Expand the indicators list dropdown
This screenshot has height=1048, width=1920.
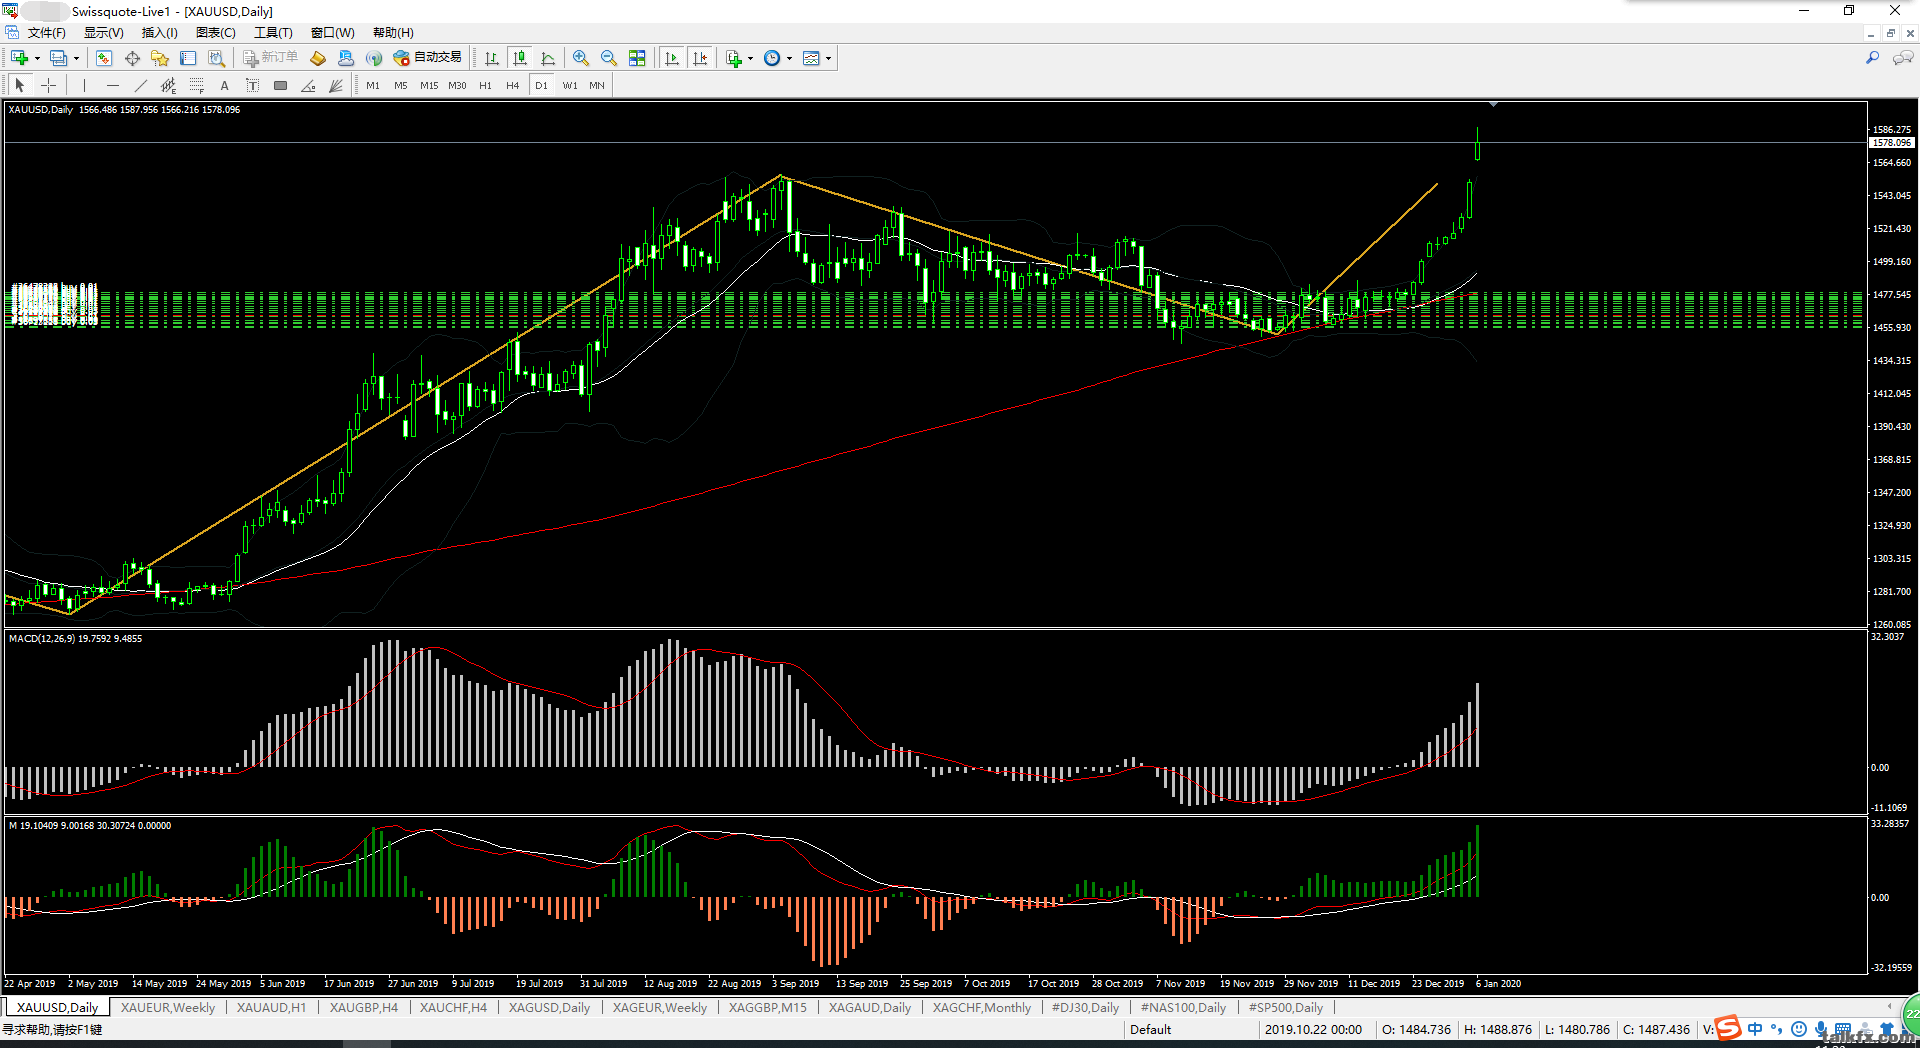point(750,58)
